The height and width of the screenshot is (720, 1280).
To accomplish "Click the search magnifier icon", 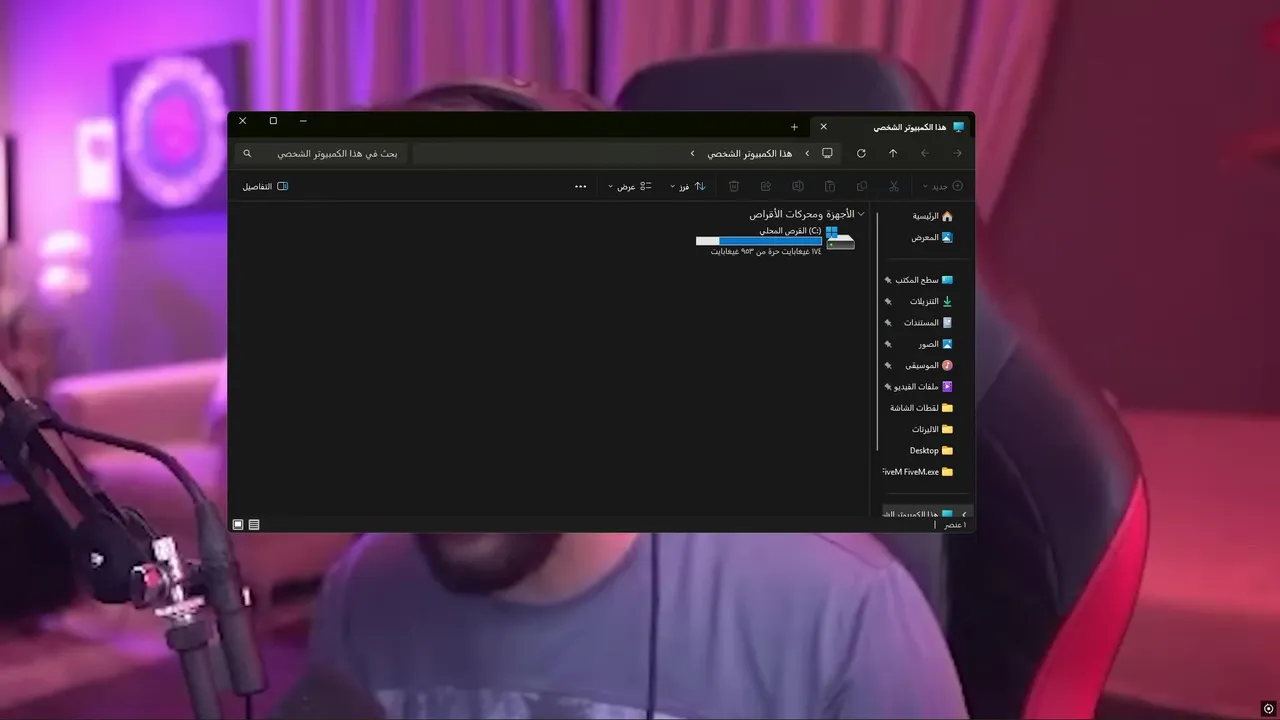I will click(248, 153).
